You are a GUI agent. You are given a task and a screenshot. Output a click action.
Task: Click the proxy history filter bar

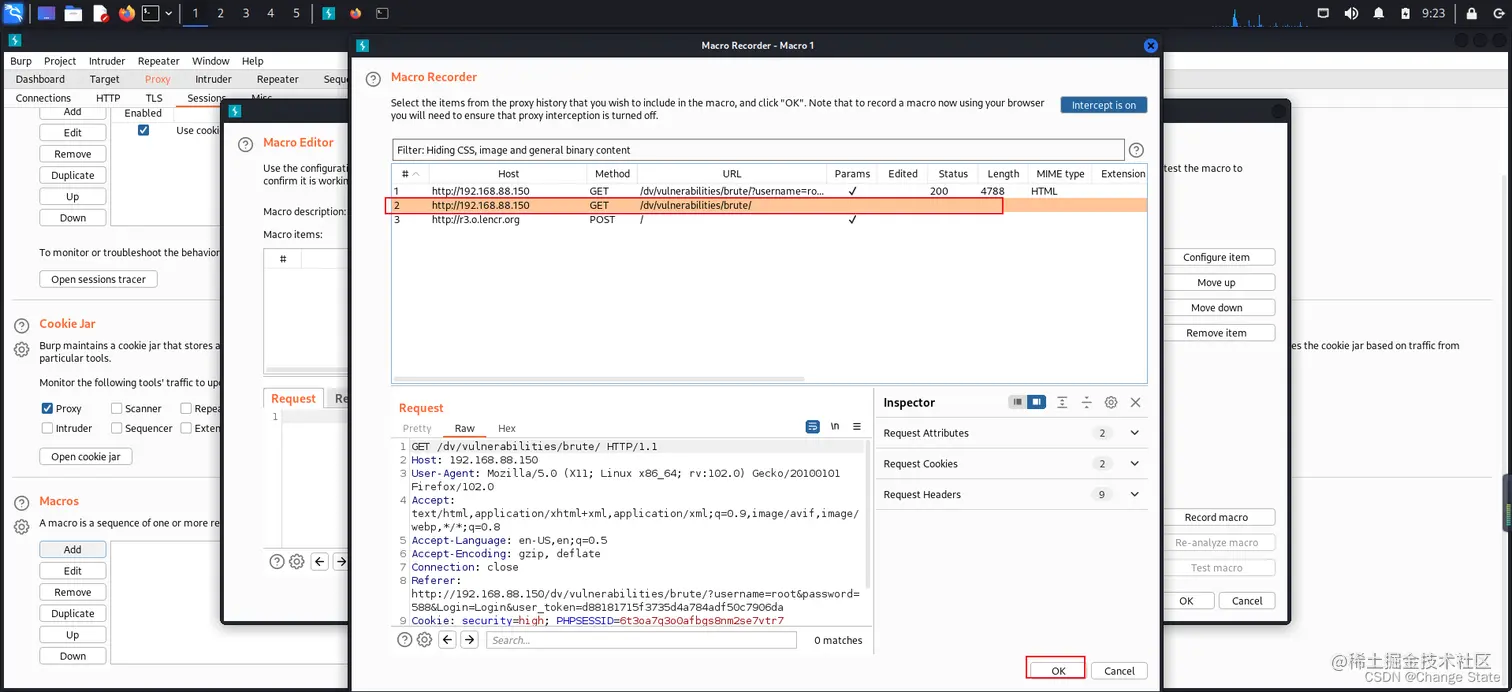pyautogui.click(x=758, y=150)
